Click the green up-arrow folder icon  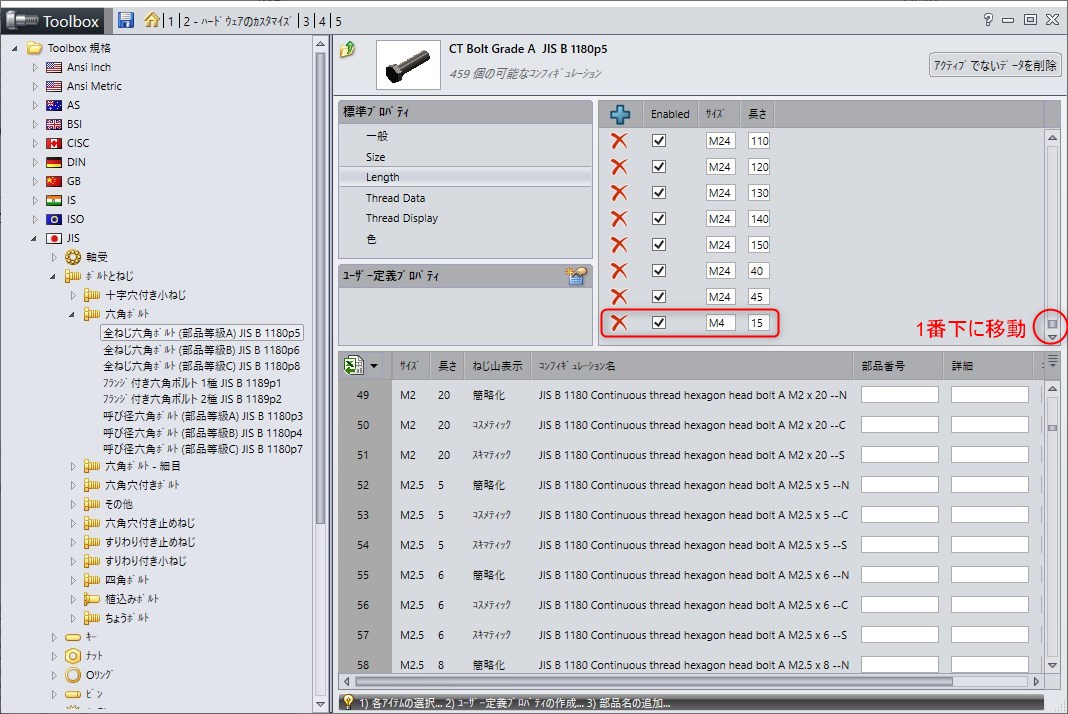click(348, 50)
